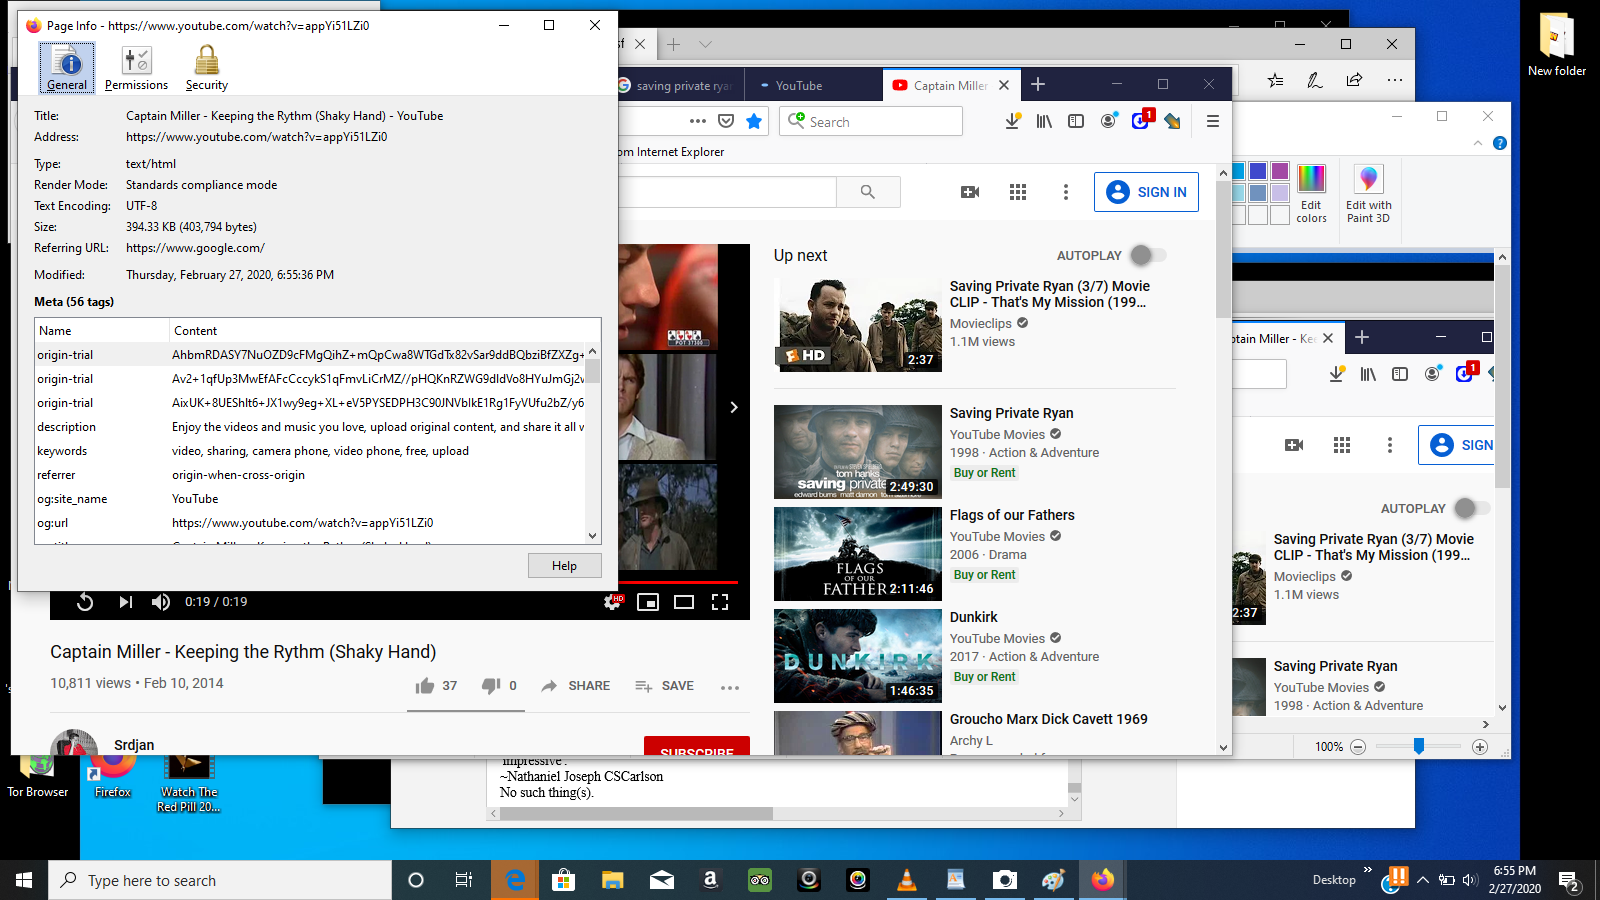The height and width of the screenshot is (900, 1600).
Task: Click extension icon with red badge 1
Action: pyautogui.click(x=1141, y=121)
